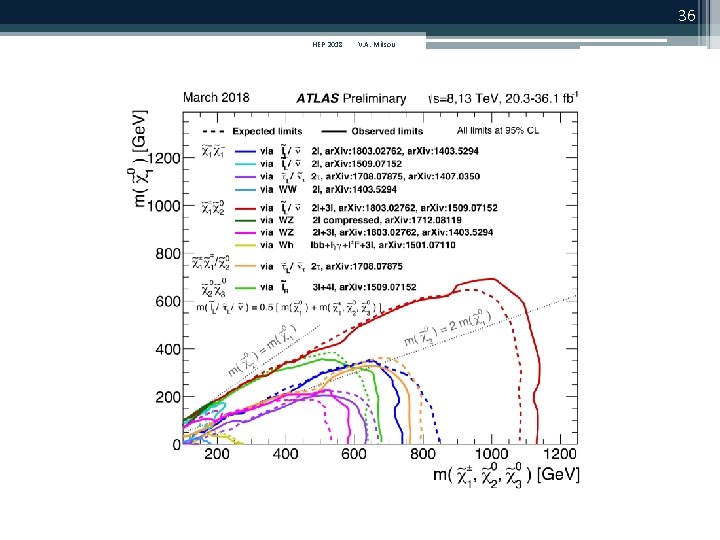720x540 pixels.
Task: Click the dark red legend line swatch
Action: click(245, 208)
